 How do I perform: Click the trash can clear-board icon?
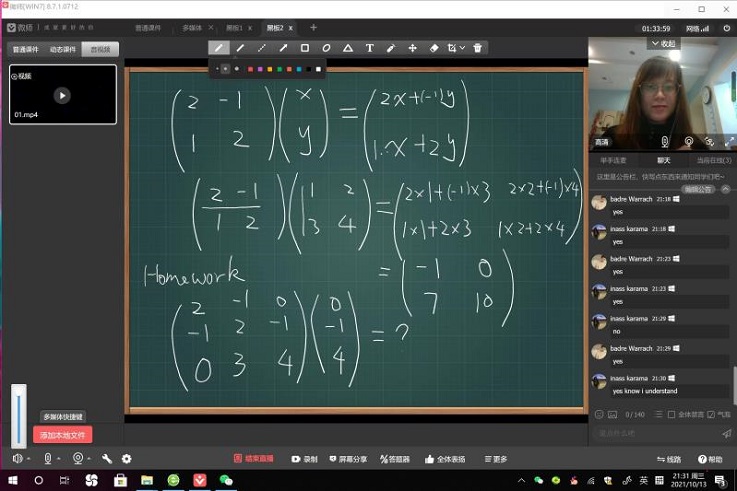pos(478,48)
